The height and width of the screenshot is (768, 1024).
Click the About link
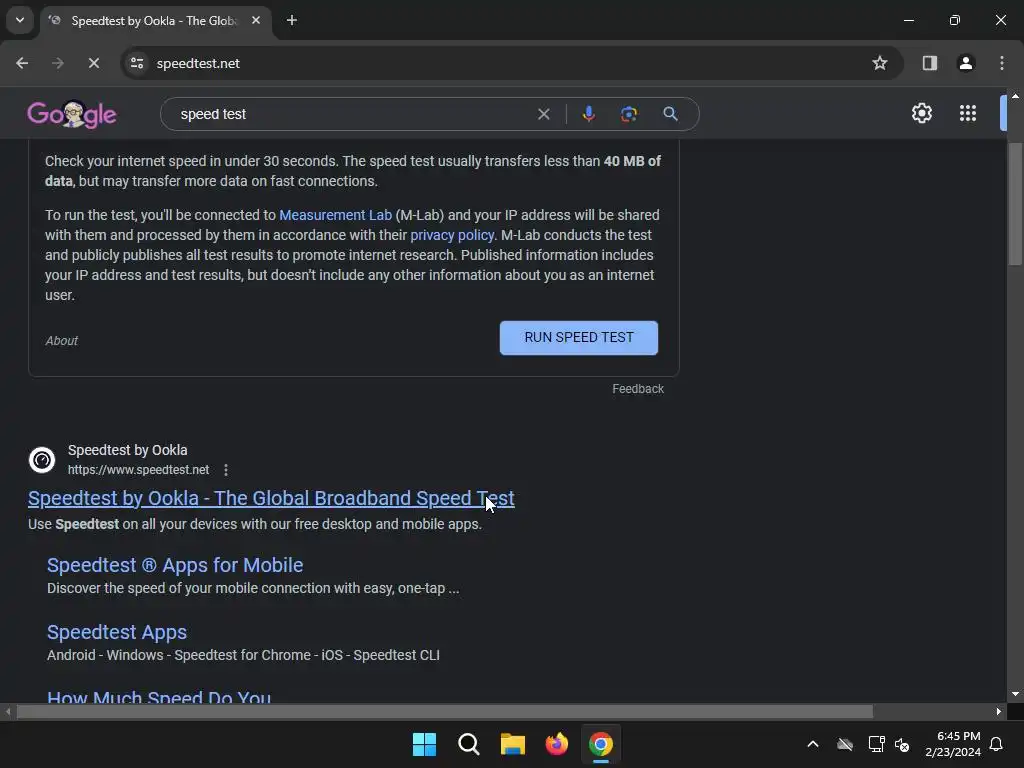click(x=61, y=341)
